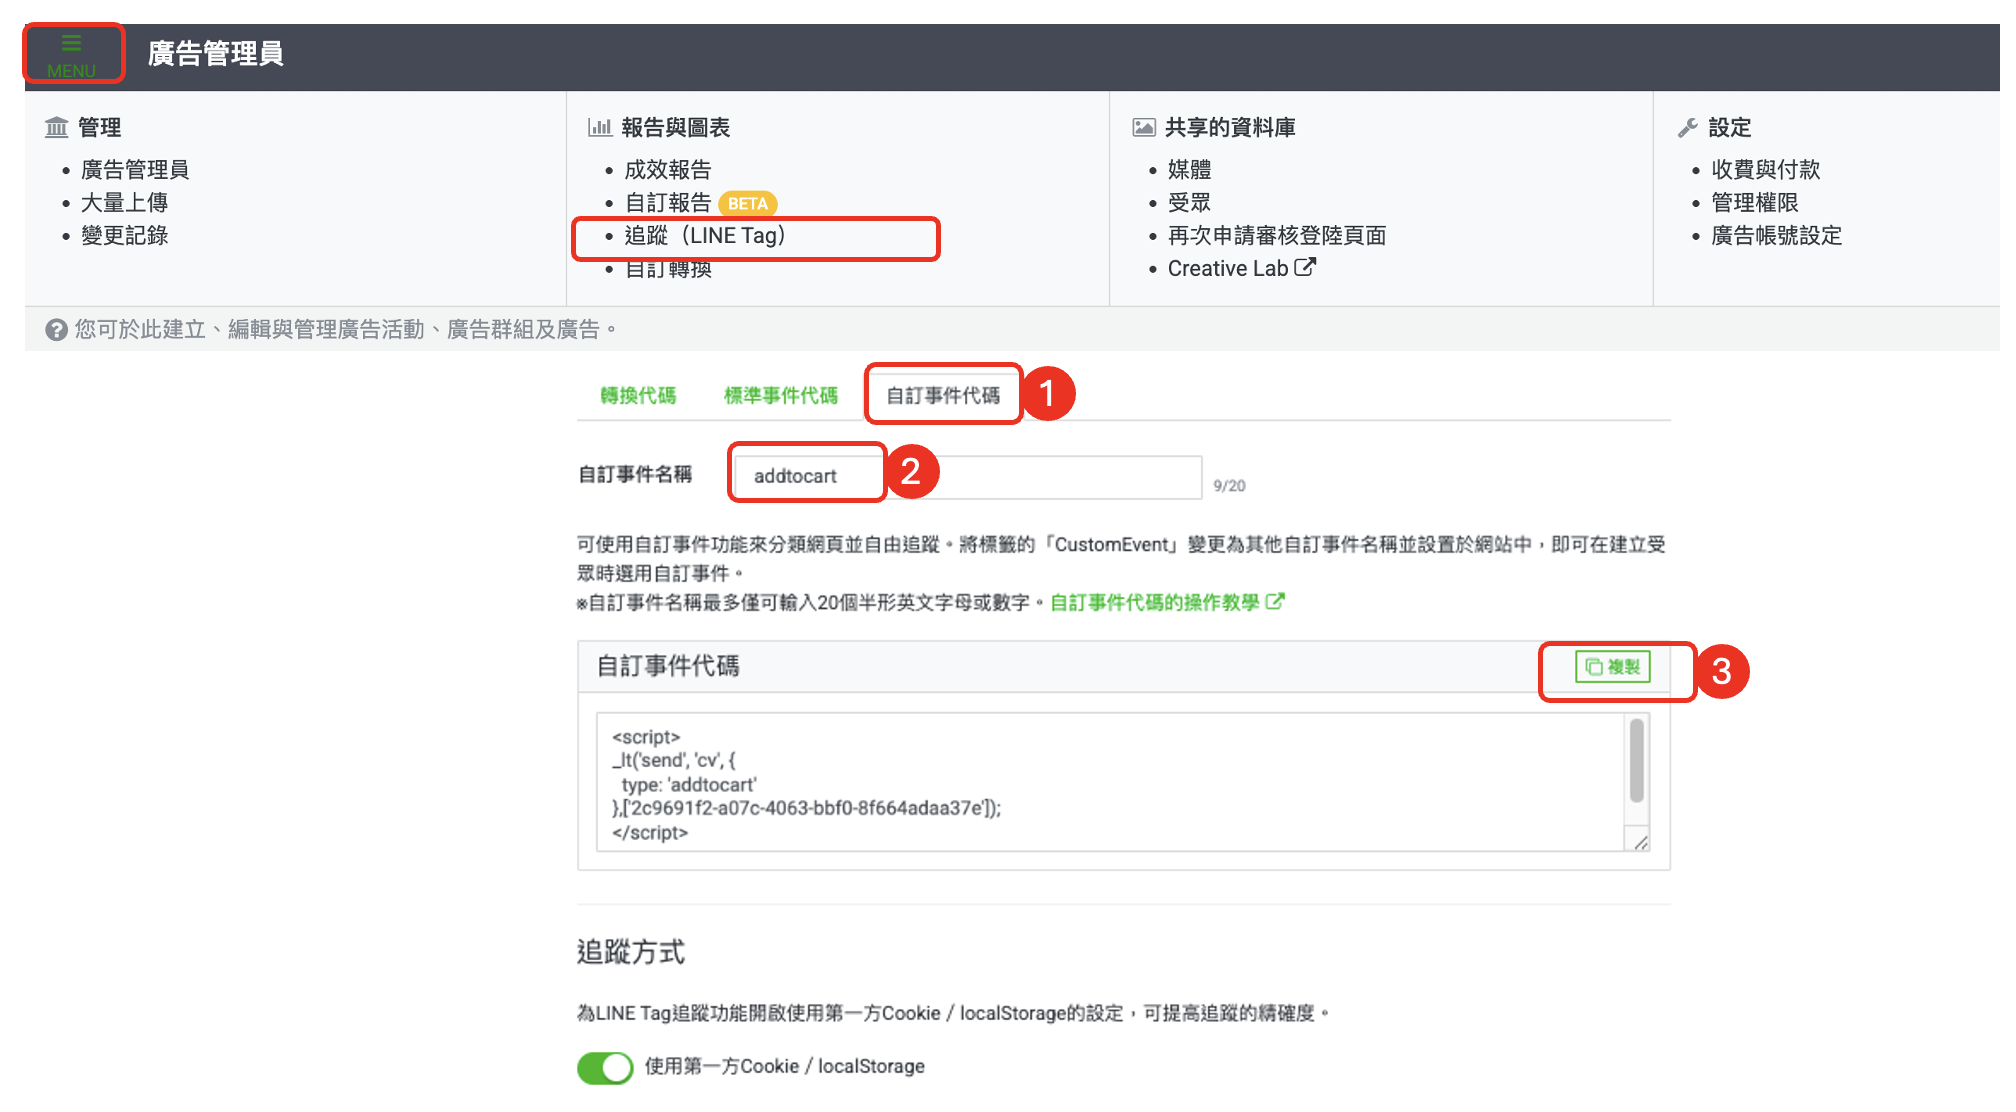Click the 共享的資料庫 section heading
The width and height of the screenshot is (2016, 1112).
point(1230,127)
